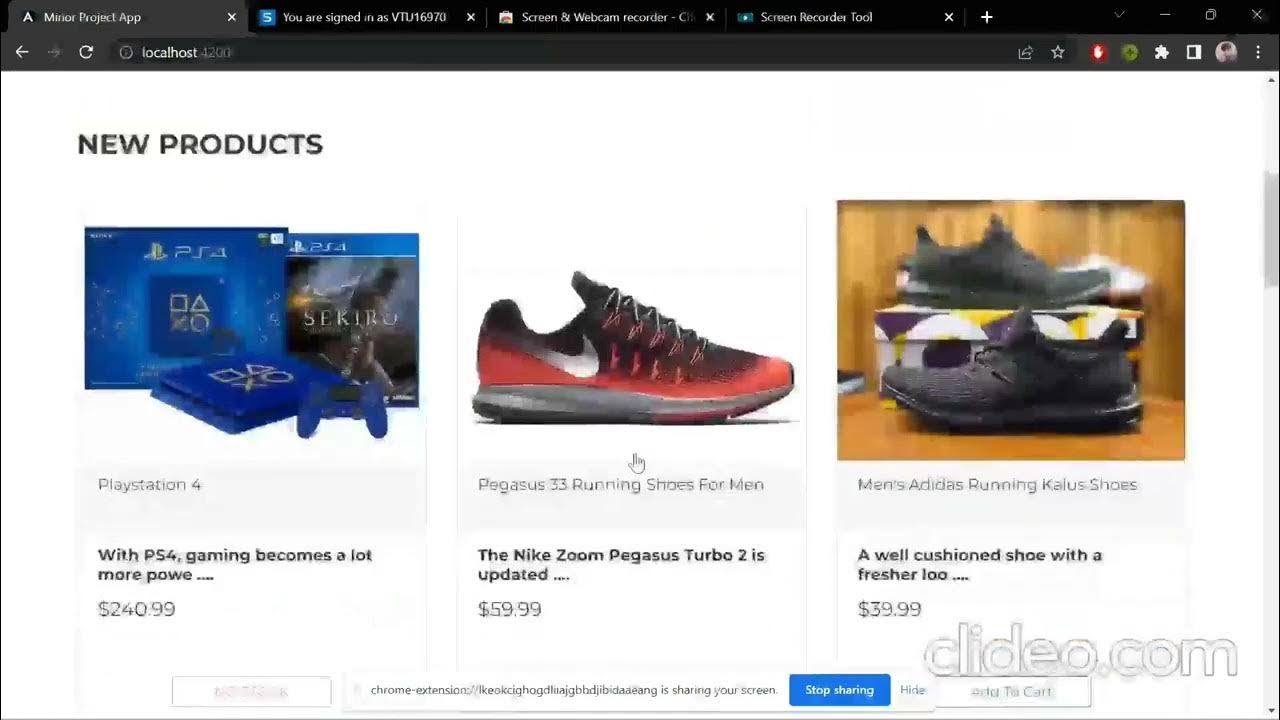Click the well cushioned shoe description

point(980,564)
